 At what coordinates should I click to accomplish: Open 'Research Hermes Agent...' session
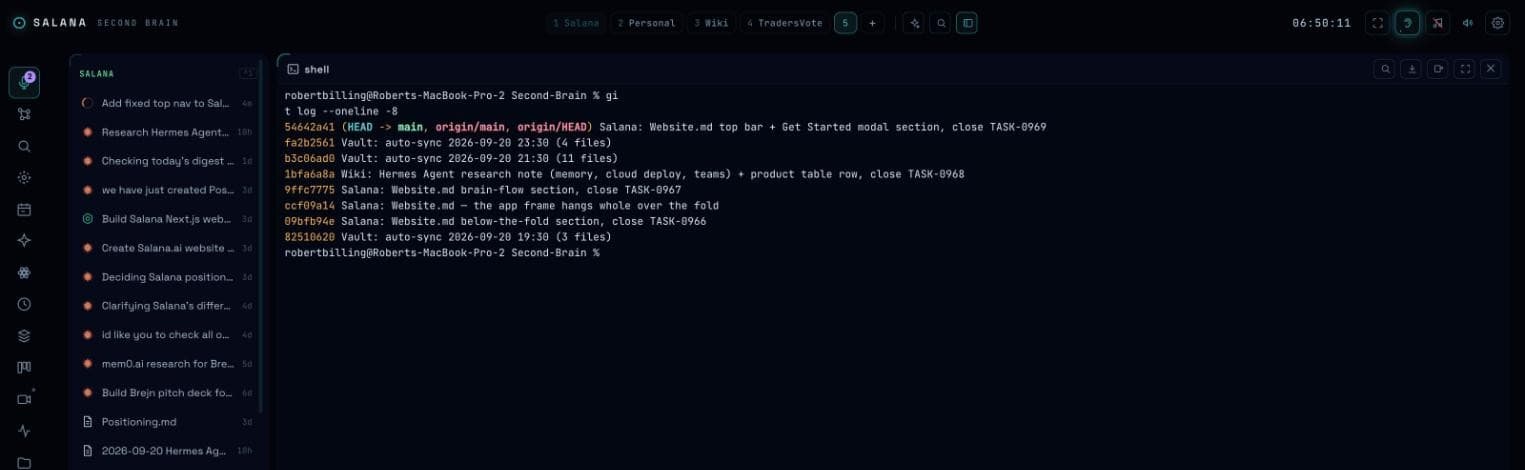pos(166,132)
